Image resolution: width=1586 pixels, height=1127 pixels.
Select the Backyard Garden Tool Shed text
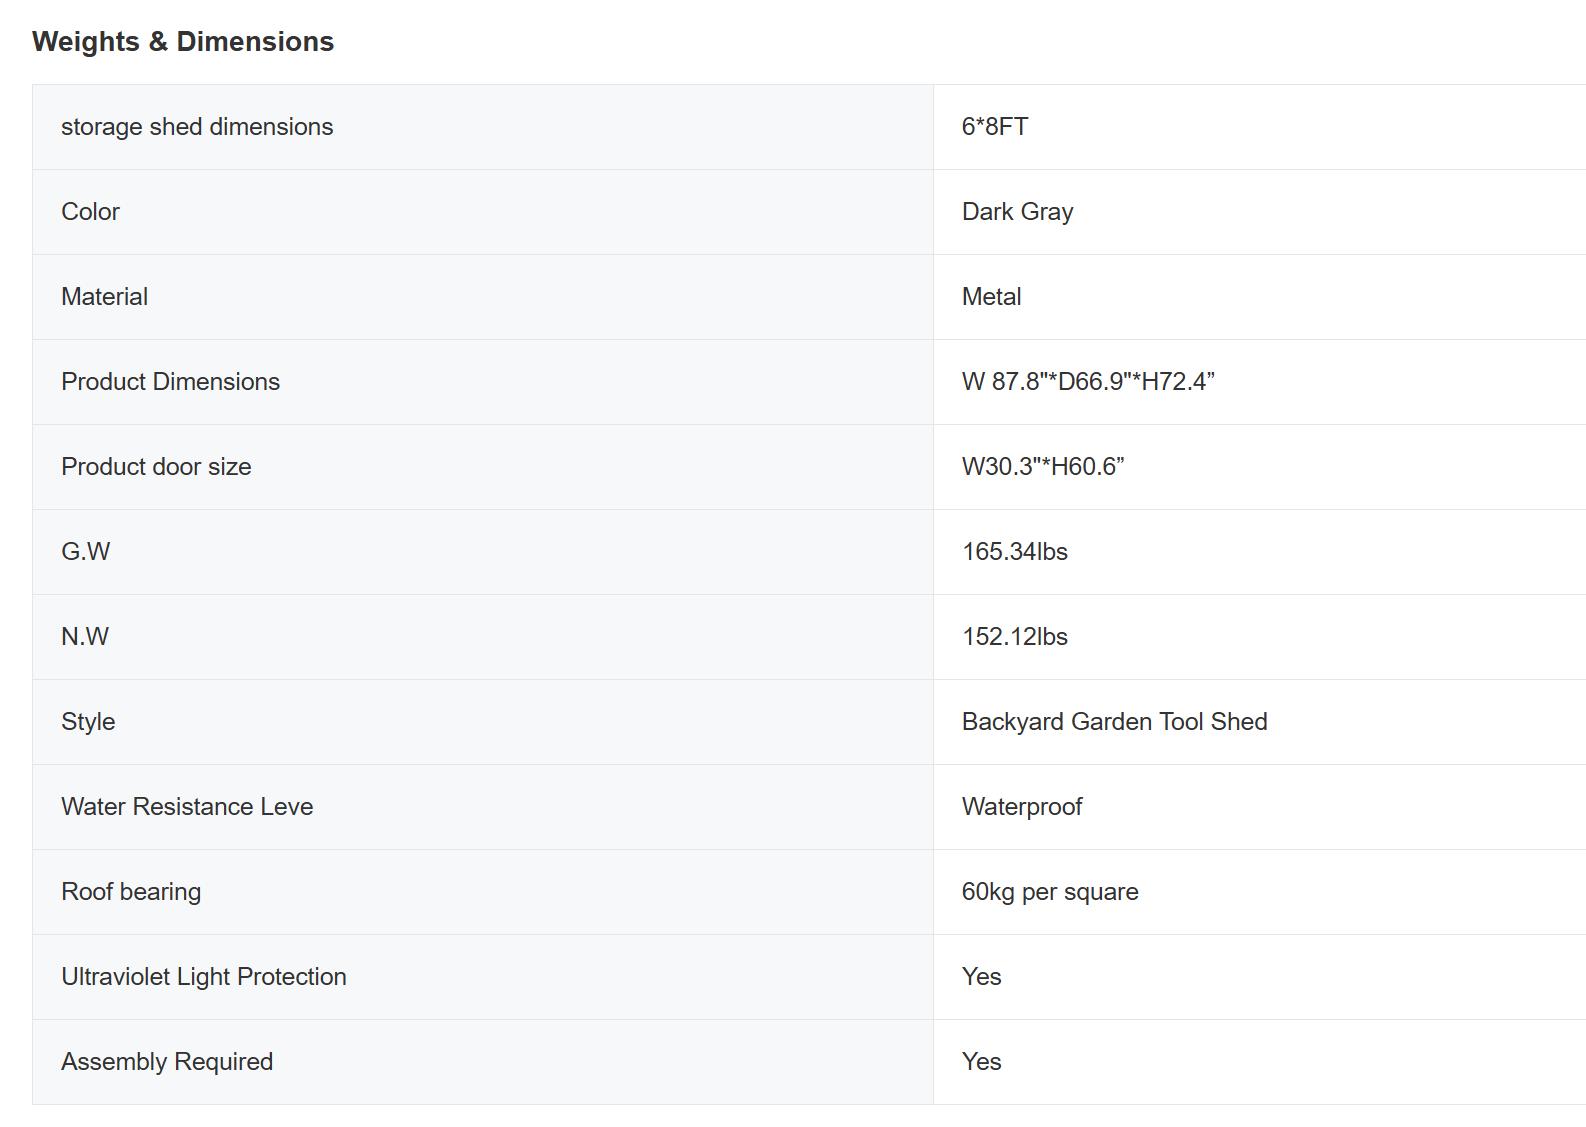click(1114, 722)
